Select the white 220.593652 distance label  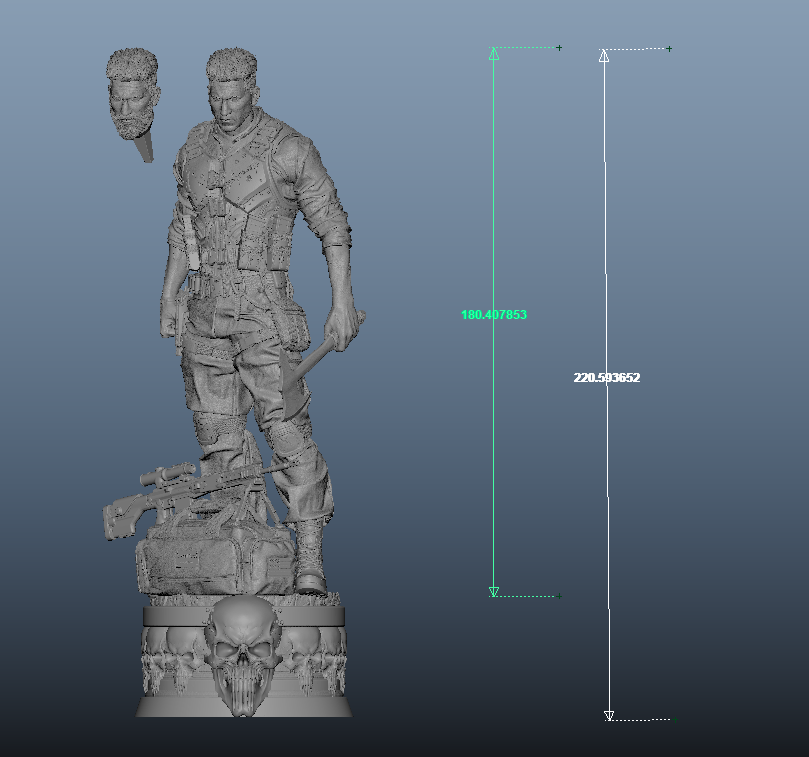tap(607, 378)
